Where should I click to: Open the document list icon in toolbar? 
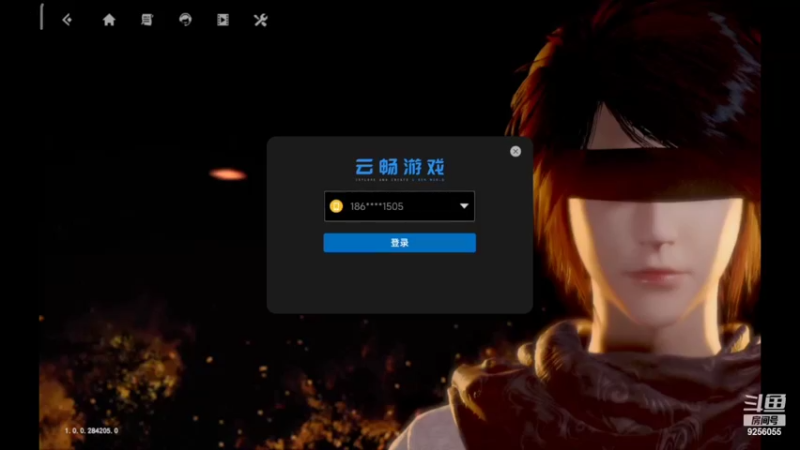click(147, 20)
